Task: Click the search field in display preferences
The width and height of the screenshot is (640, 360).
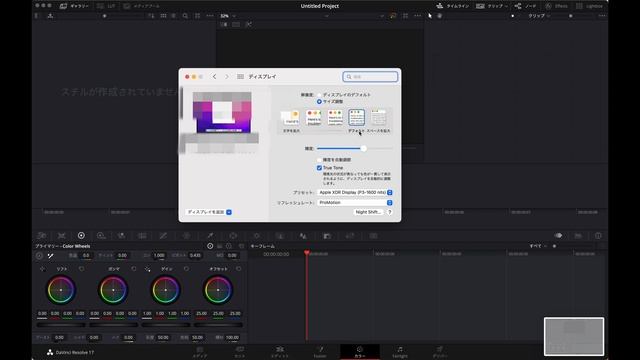Action: (x=370, y=77)
